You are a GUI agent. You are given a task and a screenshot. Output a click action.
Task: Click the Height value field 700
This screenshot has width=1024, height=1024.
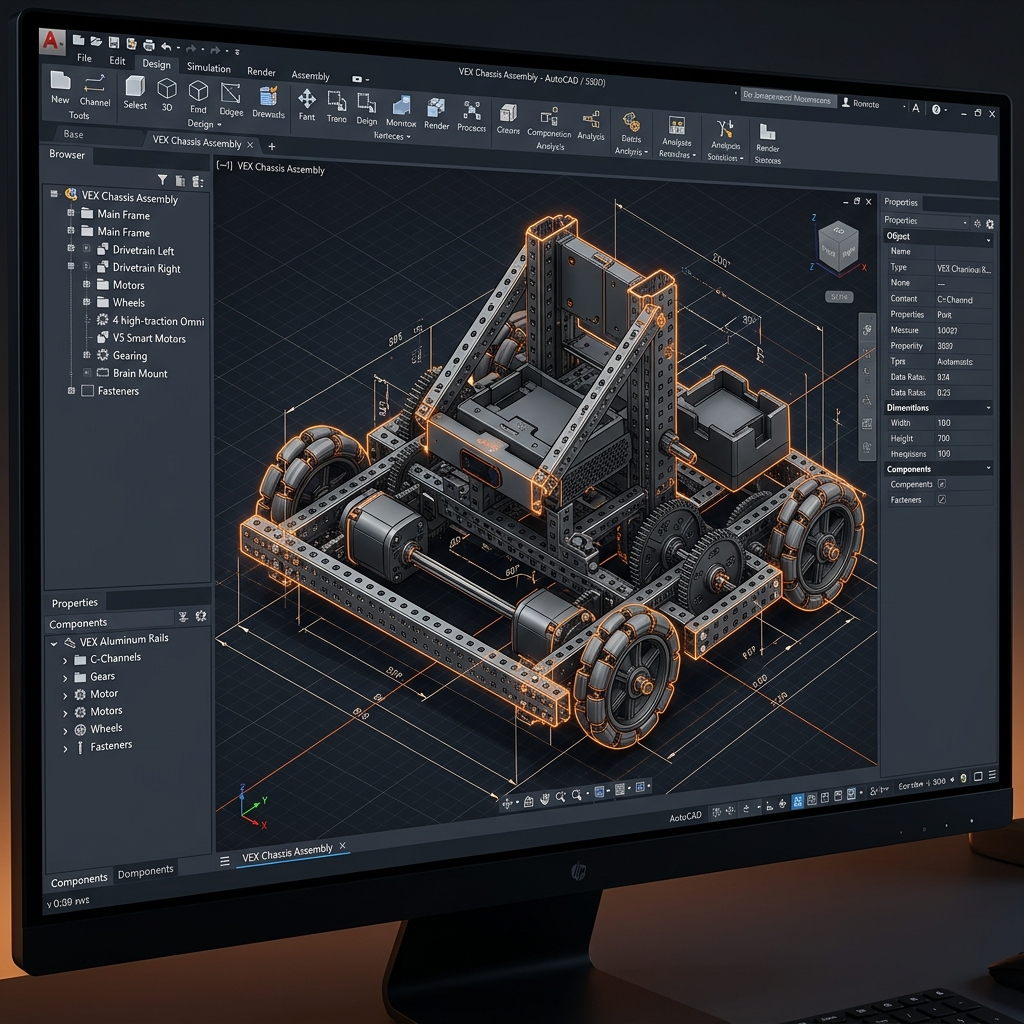[x=963, y=438]
